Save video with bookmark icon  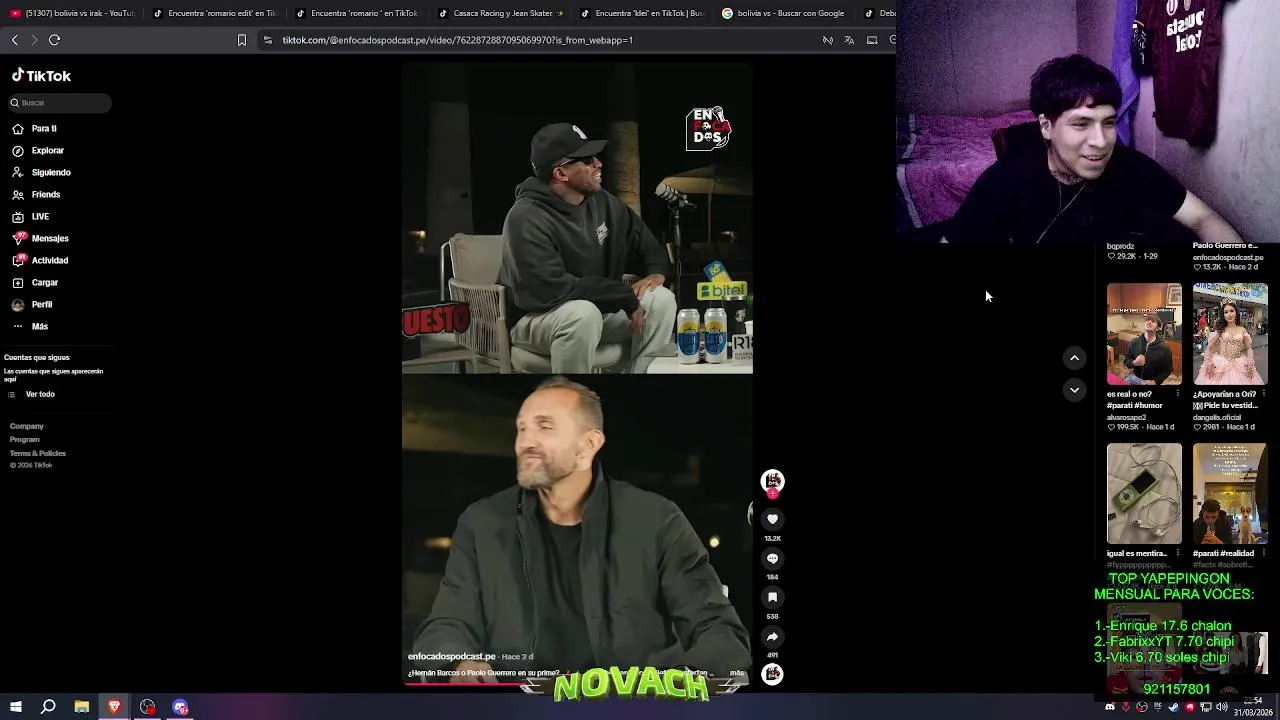tap(772, 597)
